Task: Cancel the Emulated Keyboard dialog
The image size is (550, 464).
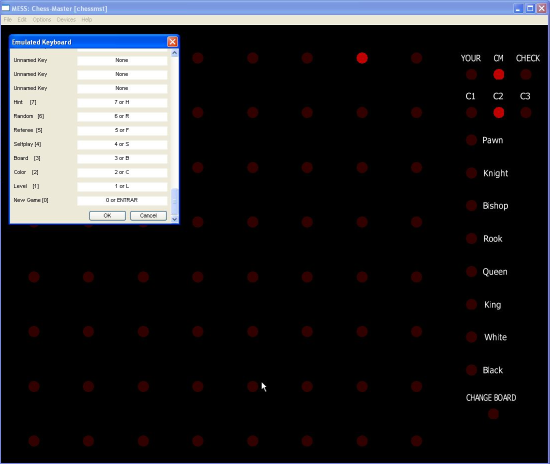Action: (x=148, y=216)
